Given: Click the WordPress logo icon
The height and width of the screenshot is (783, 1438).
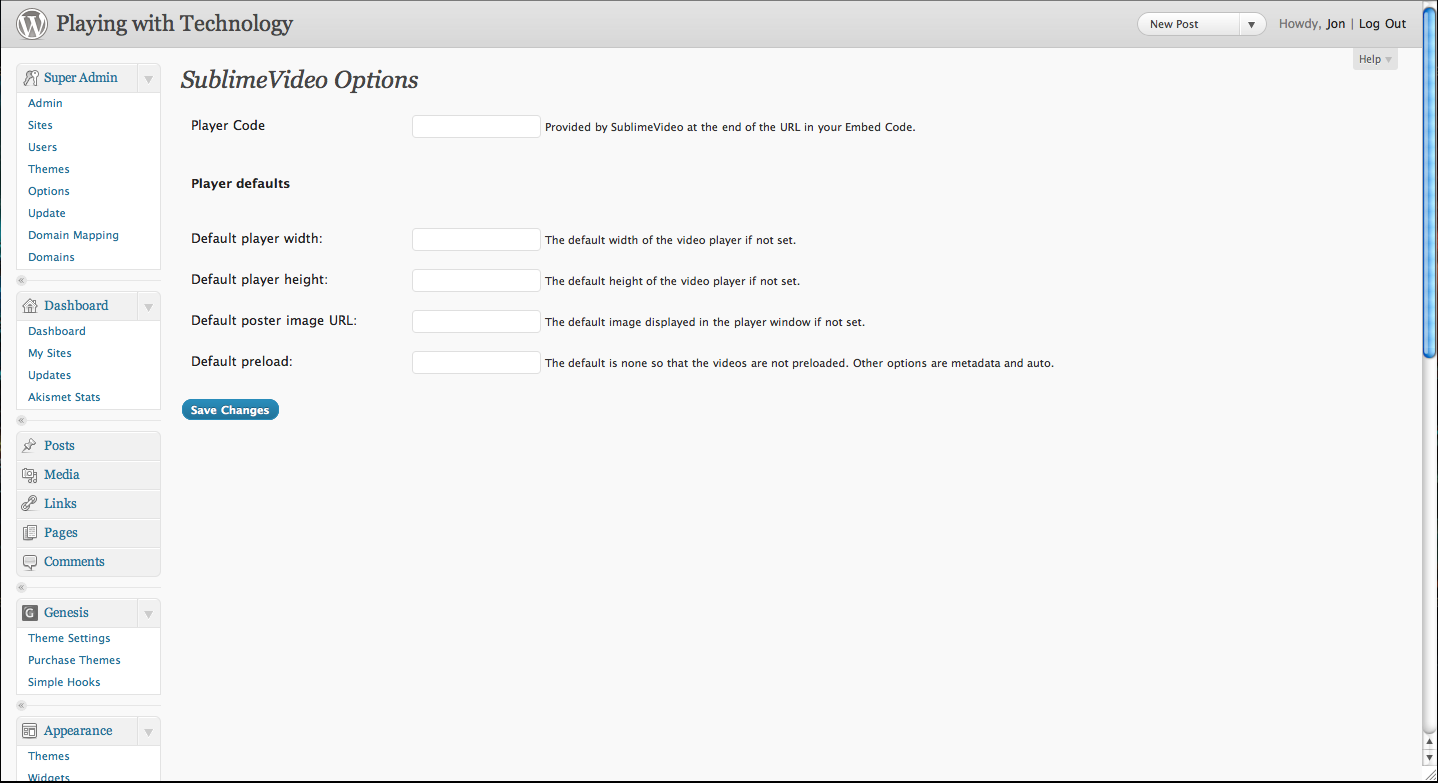Looking at the screenshot, I should coord(32,24).
